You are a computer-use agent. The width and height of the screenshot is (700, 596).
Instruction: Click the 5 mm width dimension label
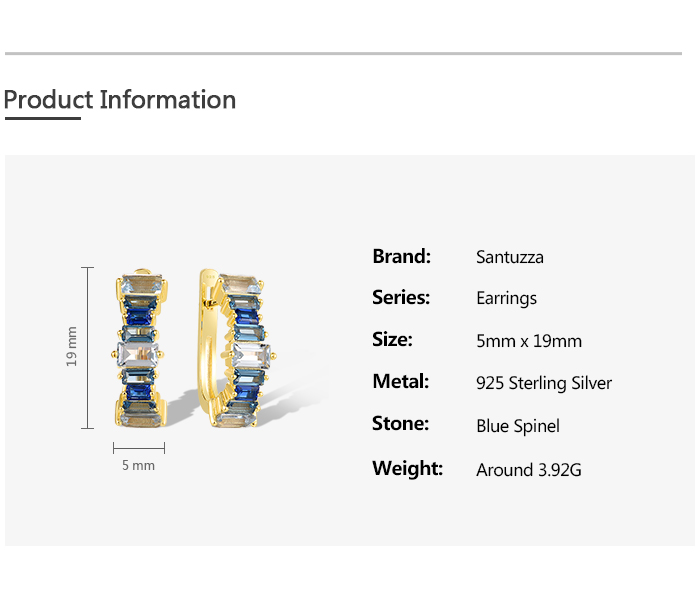click(138, 466)
